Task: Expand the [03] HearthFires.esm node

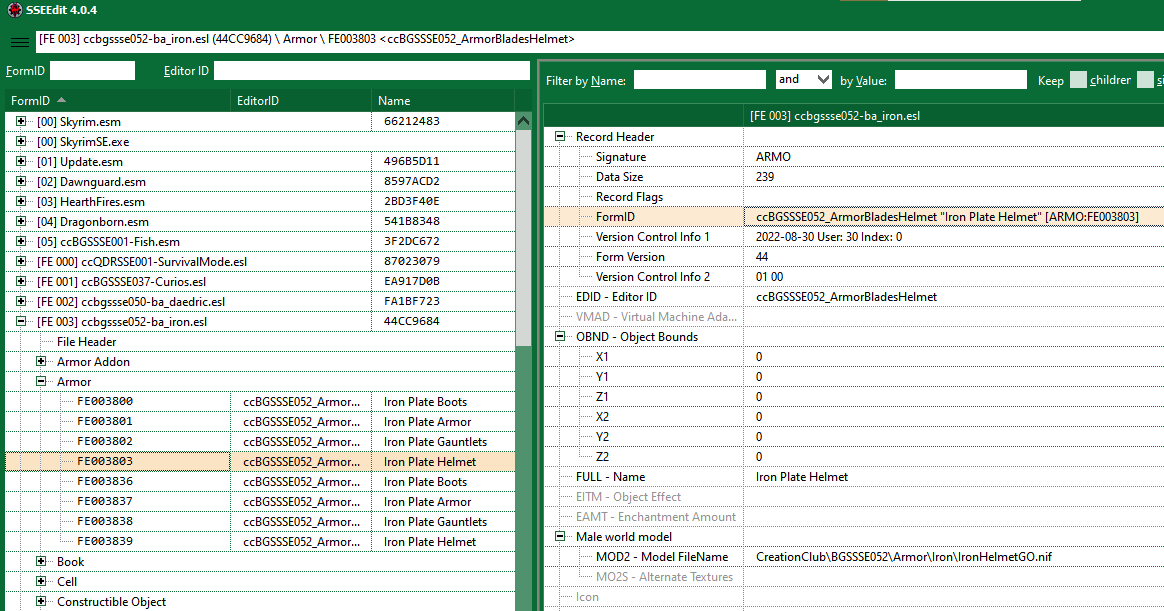Action: click(21, 201)
